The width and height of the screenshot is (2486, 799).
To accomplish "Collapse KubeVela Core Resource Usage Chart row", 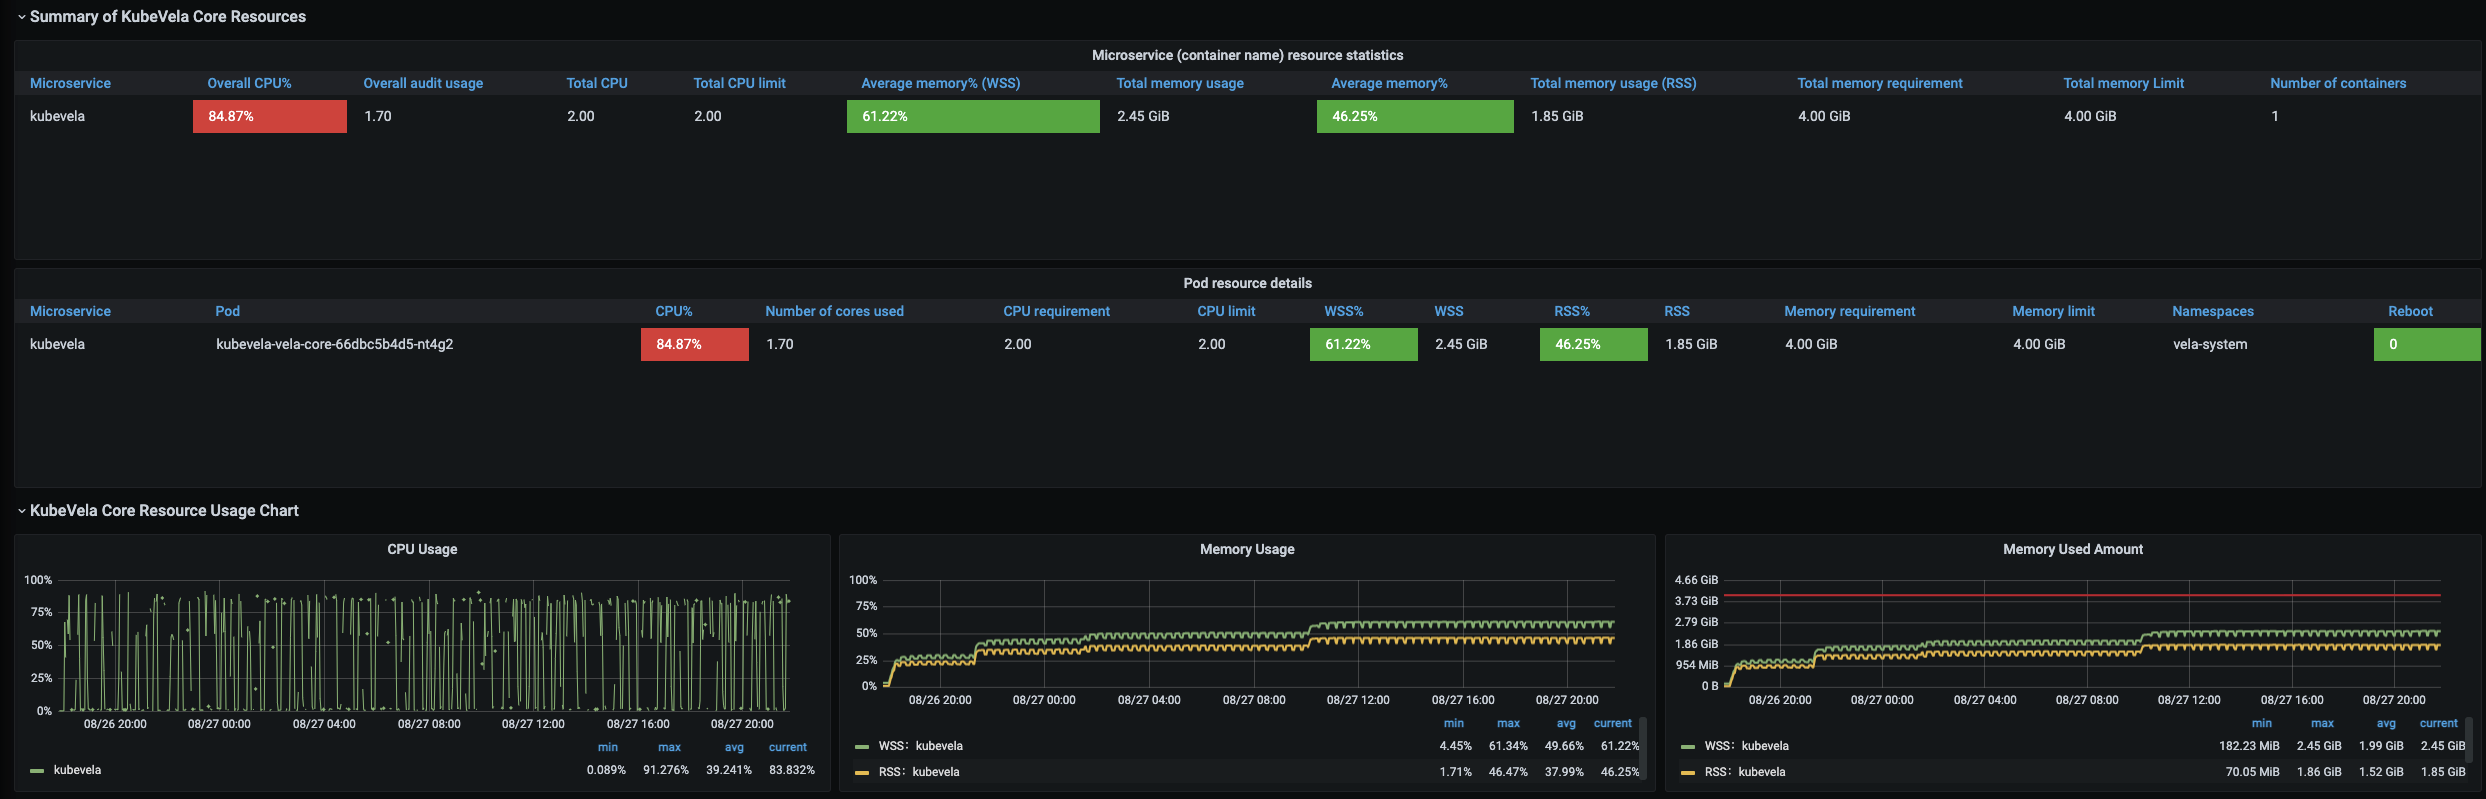I will 164,510.
